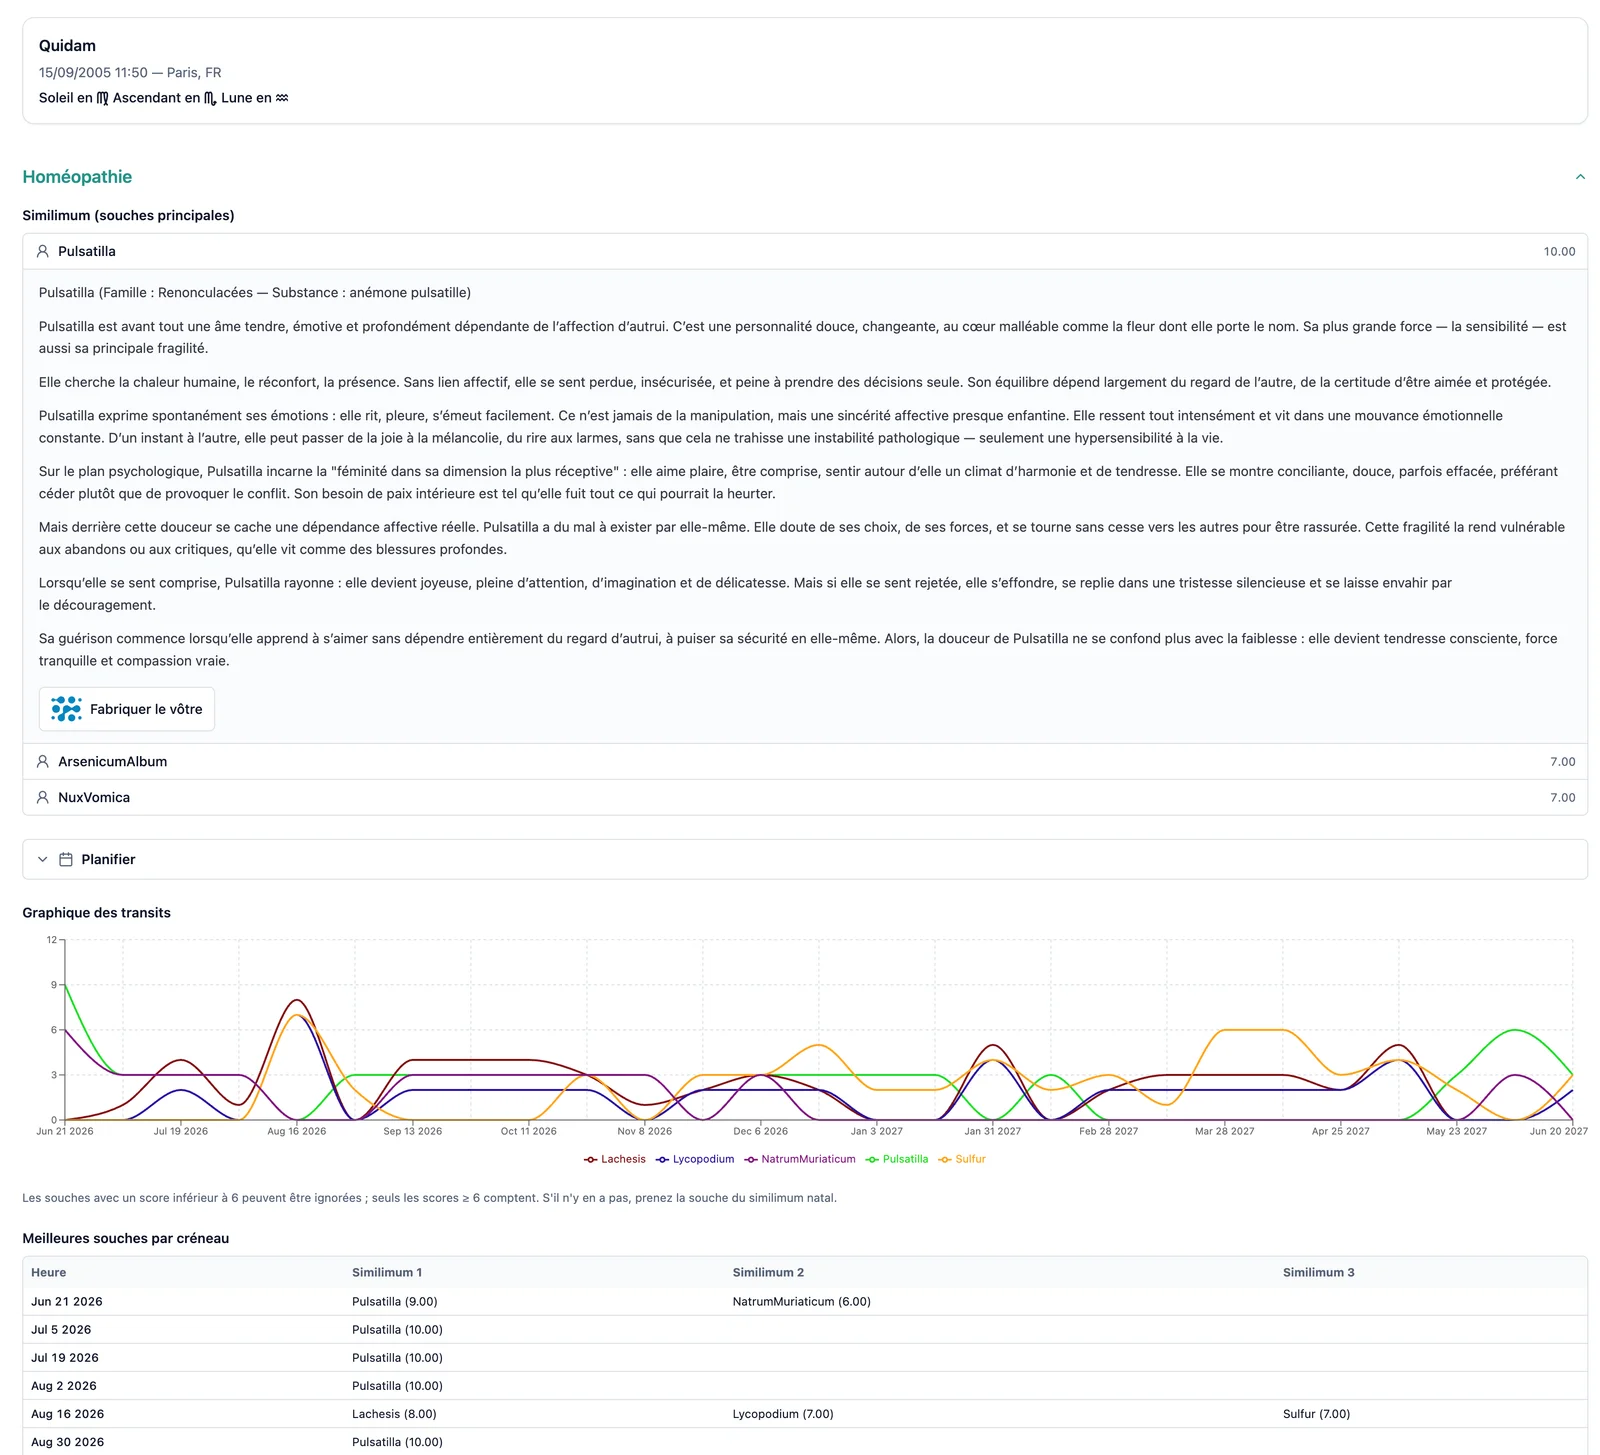
Task: Click the Aug 16 2026 chart axis label
Action: click(x=297, y=1131)
